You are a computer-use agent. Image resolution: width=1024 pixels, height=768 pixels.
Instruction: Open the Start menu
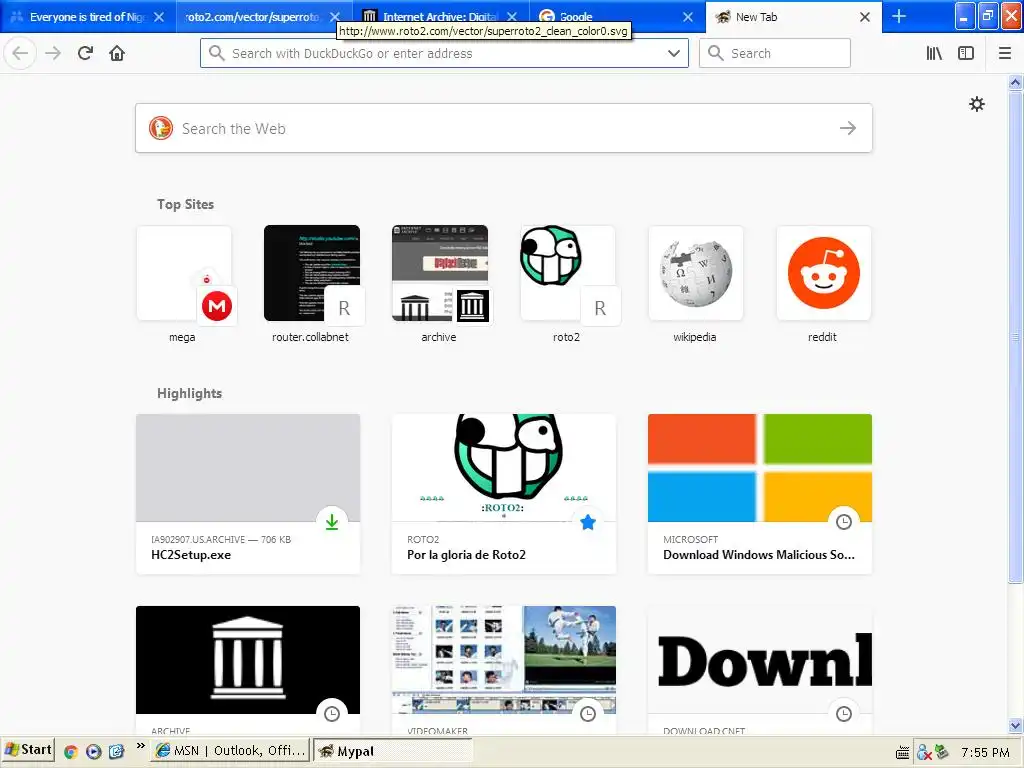[x=28, y=750]
